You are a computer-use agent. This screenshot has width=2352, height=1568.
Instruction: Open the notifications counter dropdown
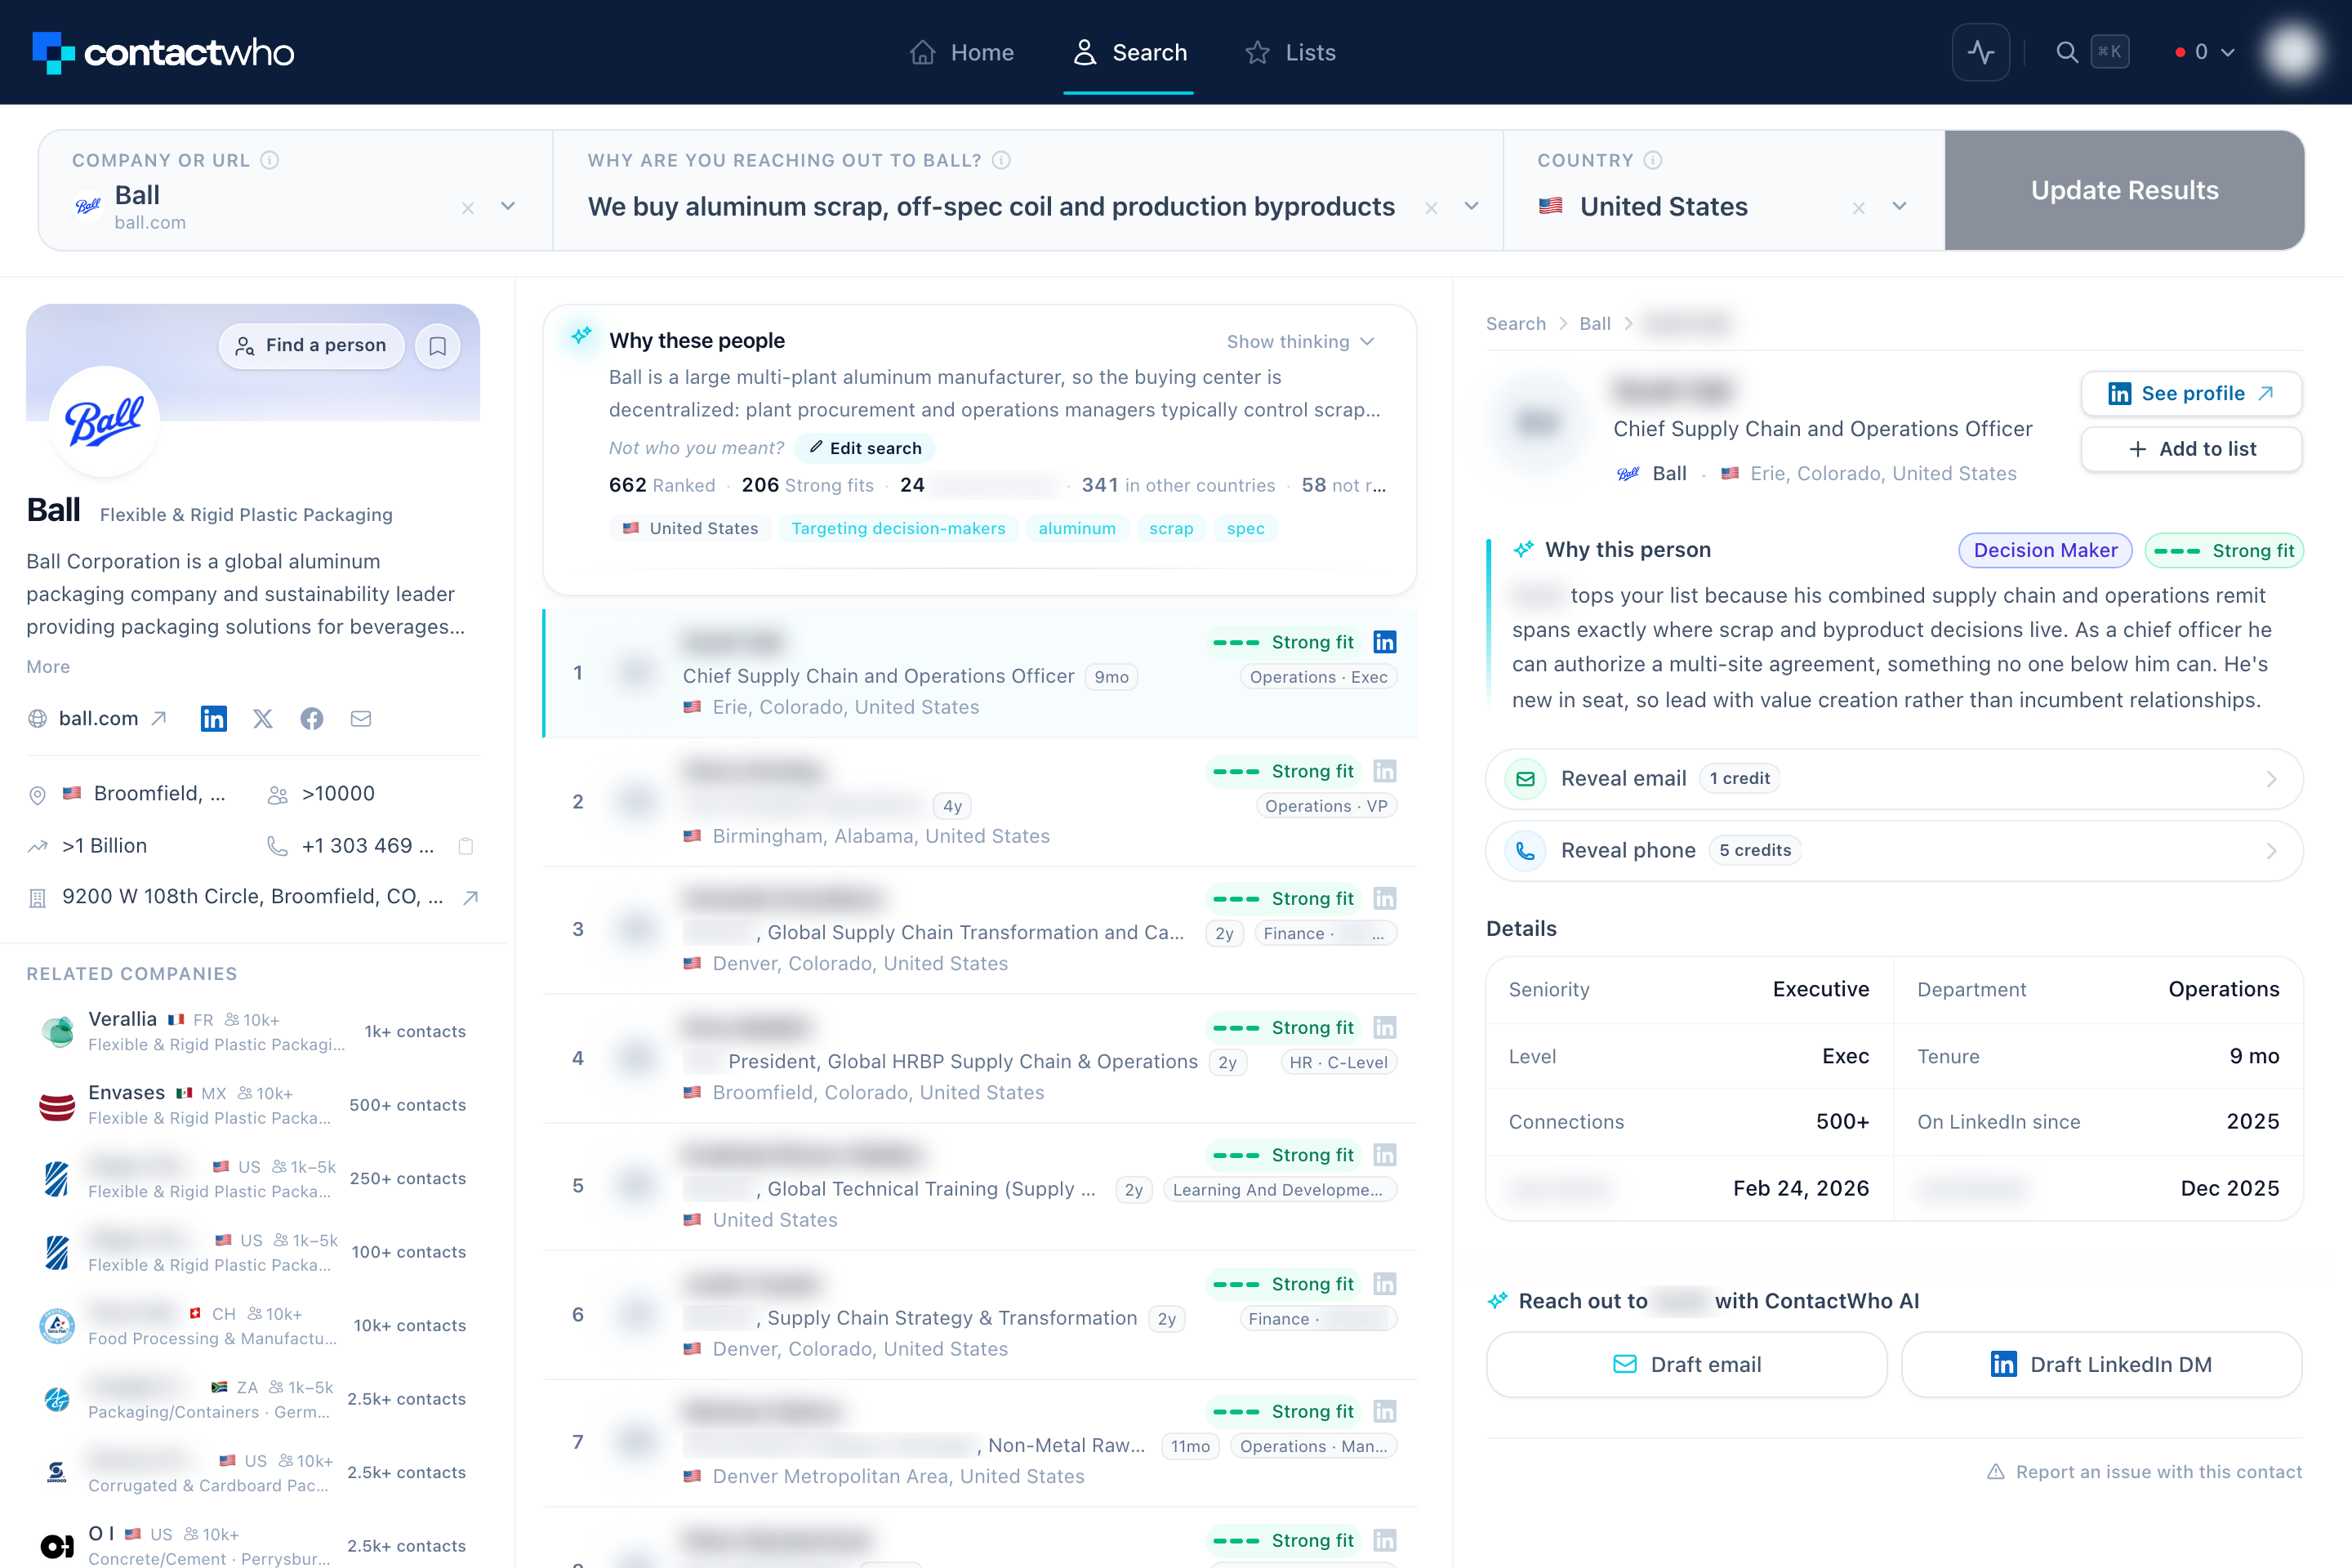(2204, 52)
